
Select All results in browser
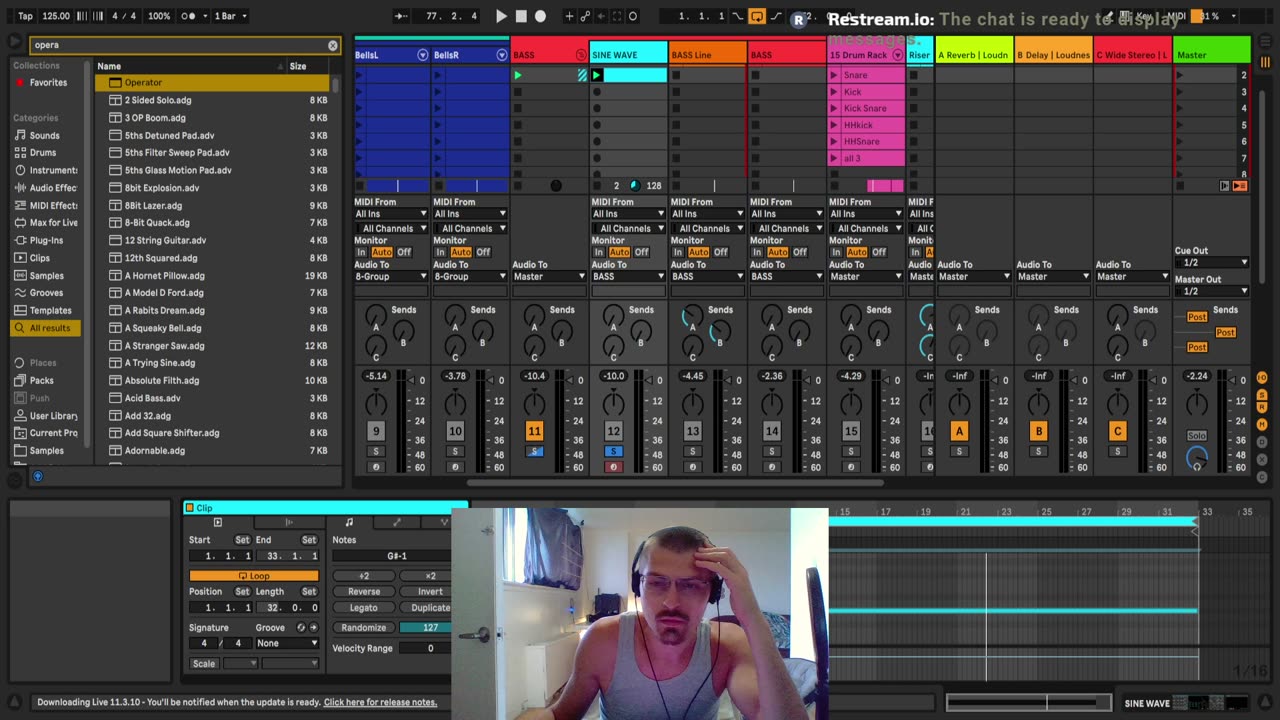48,328
